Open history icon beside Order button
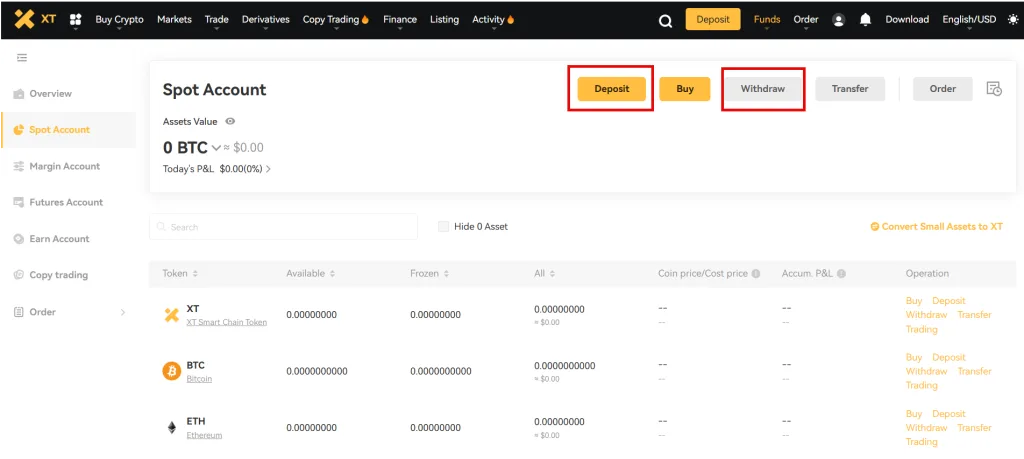This screenshot has width=1024, height=459. pyautogui.click(x=993, y=89)
